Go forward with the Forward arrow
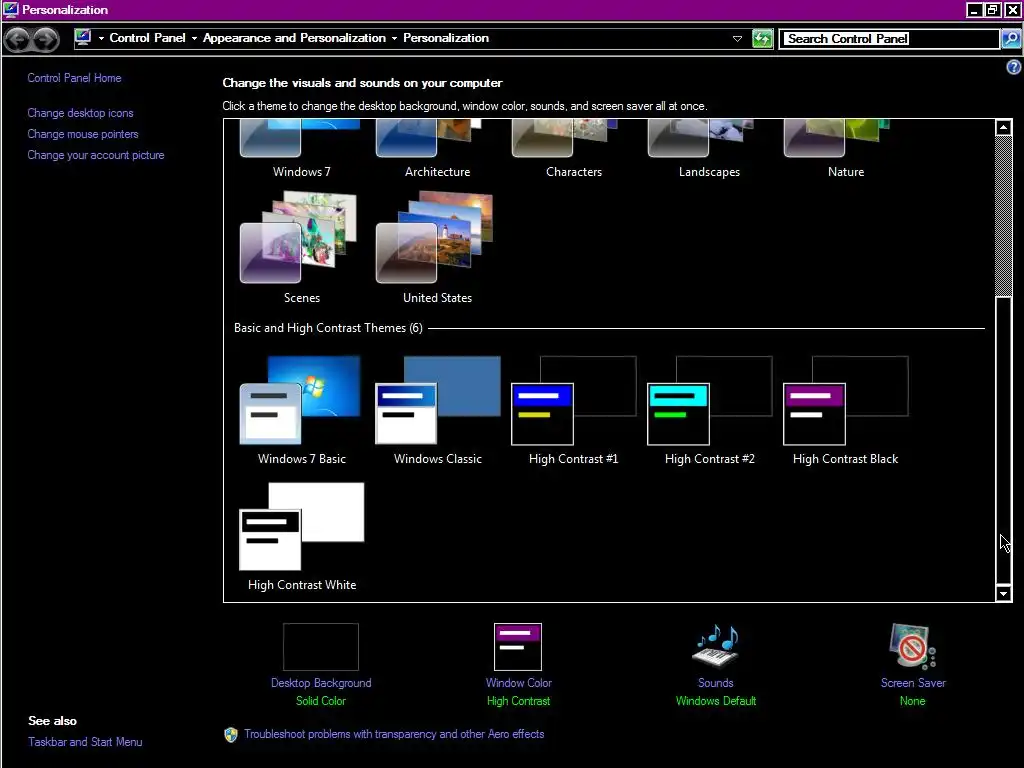Image resolution: width=1024 pixels, height=768 pixels. point(46,40)
